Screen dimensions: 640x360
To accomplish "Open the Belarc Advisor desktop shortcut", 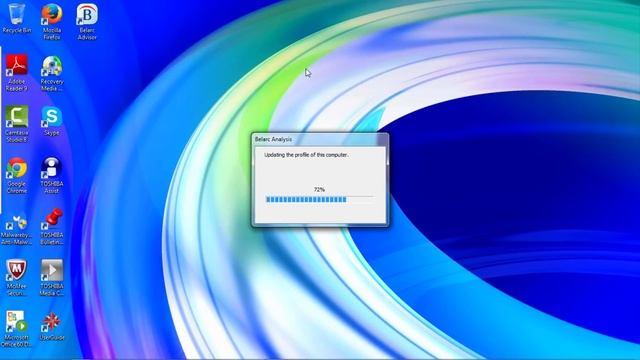I will coord(87,22).
